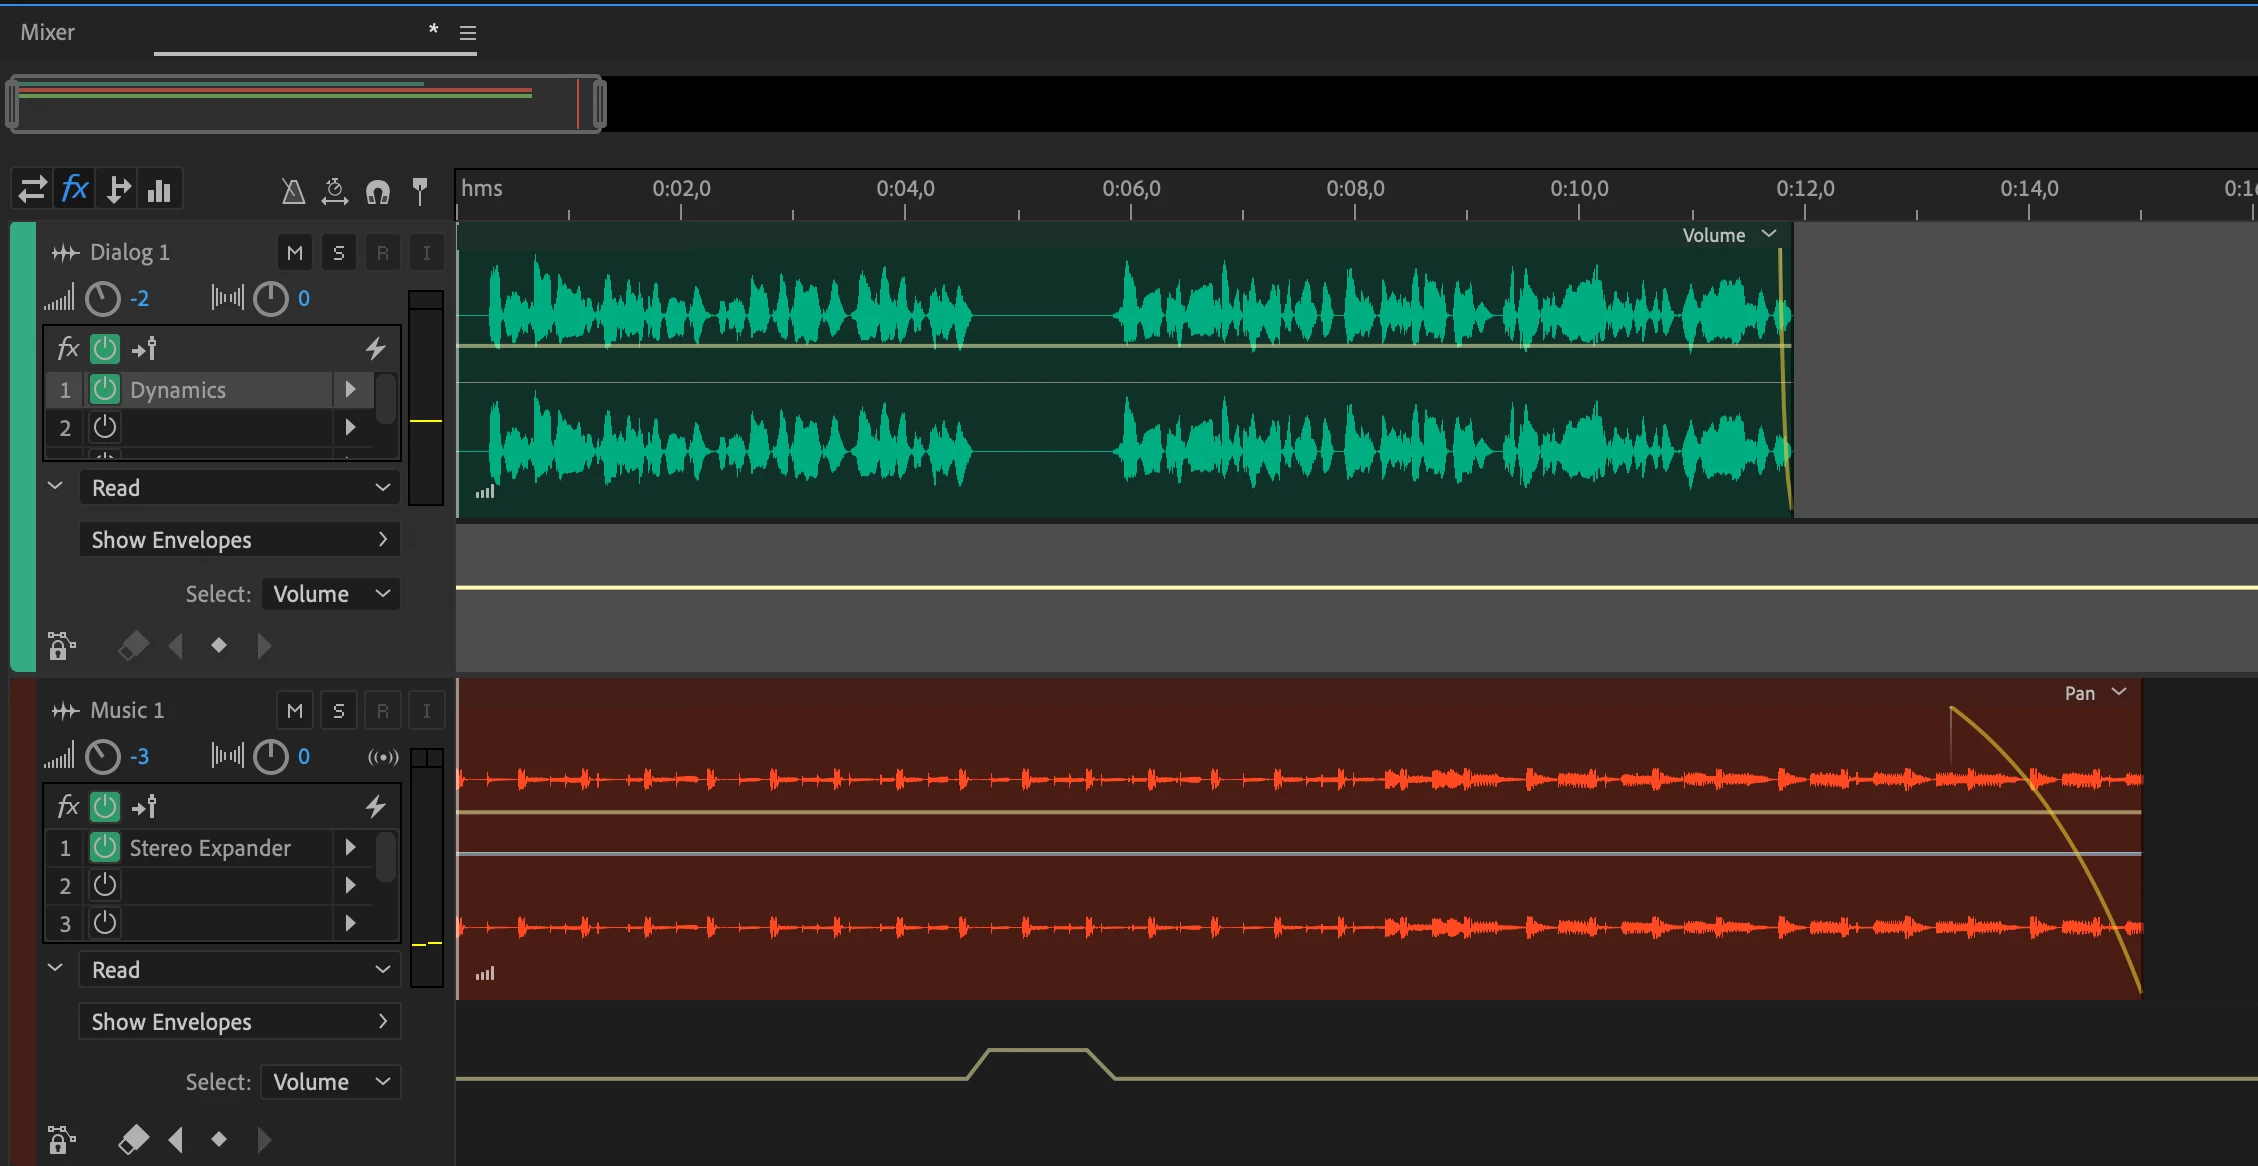The width and height of the screenshot is (2258, 1166).
Task: Open the Mixer tab
Action: click(x=48, y=32)
